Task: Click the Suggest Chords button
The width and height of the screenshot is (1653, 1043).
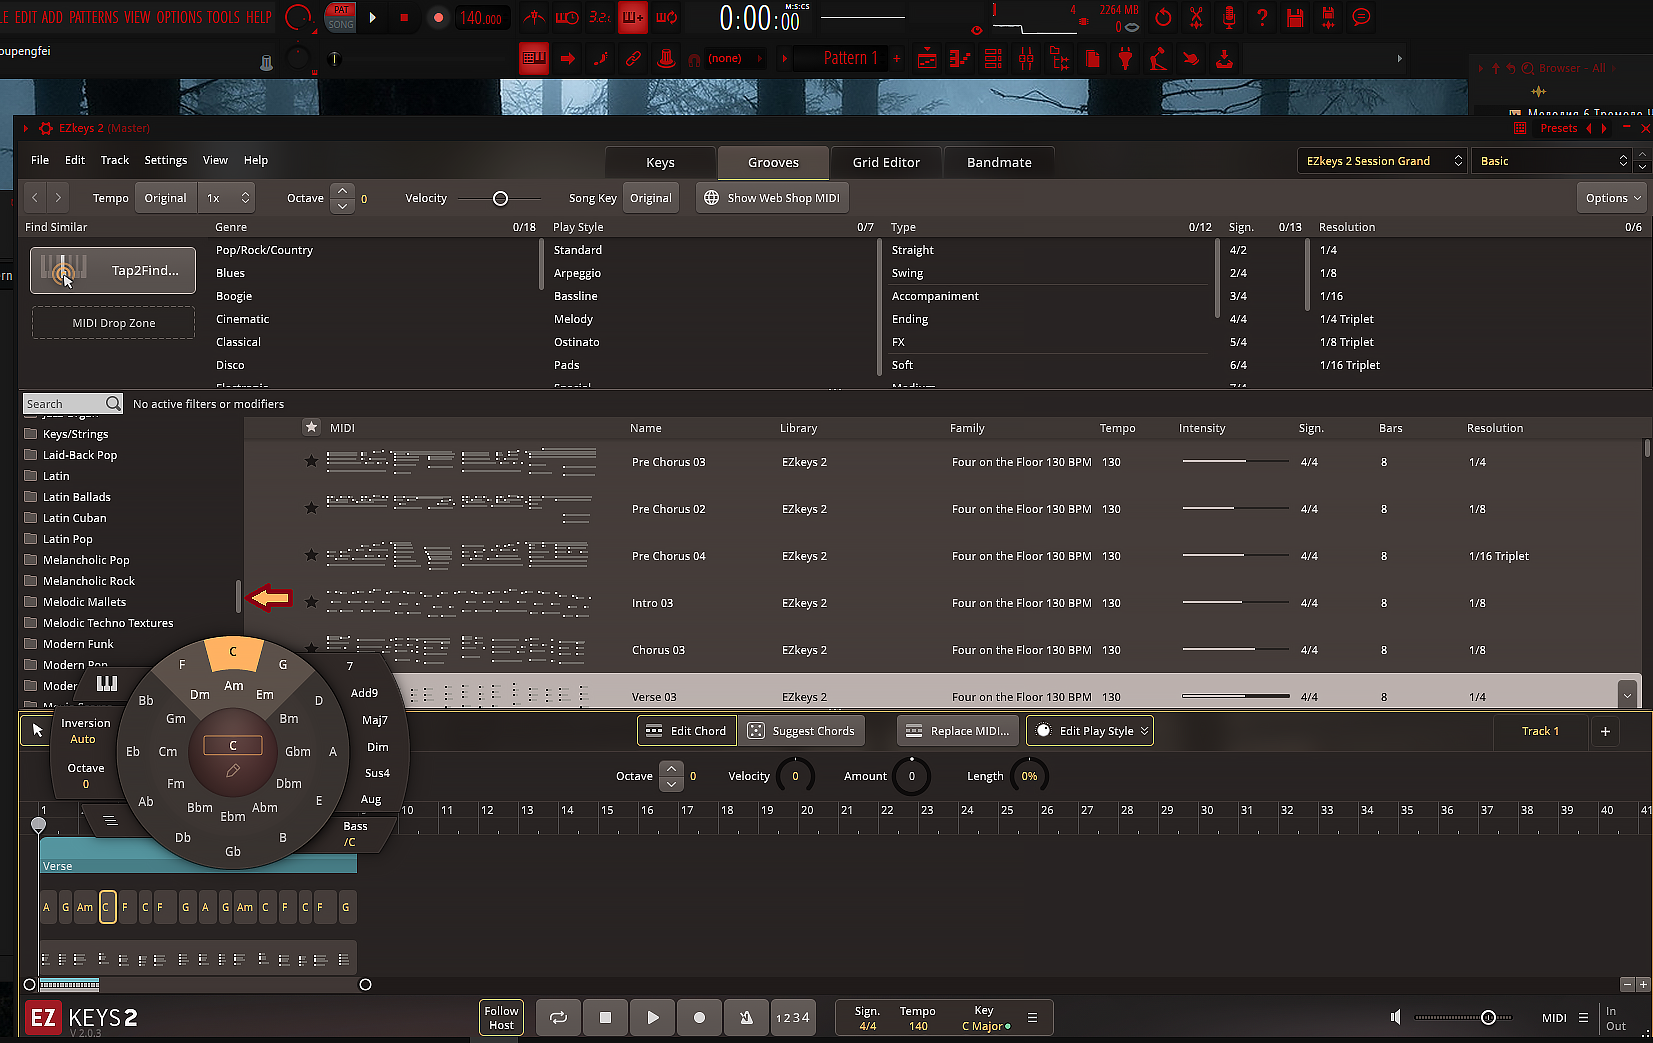Action: [x=802, y=731]
